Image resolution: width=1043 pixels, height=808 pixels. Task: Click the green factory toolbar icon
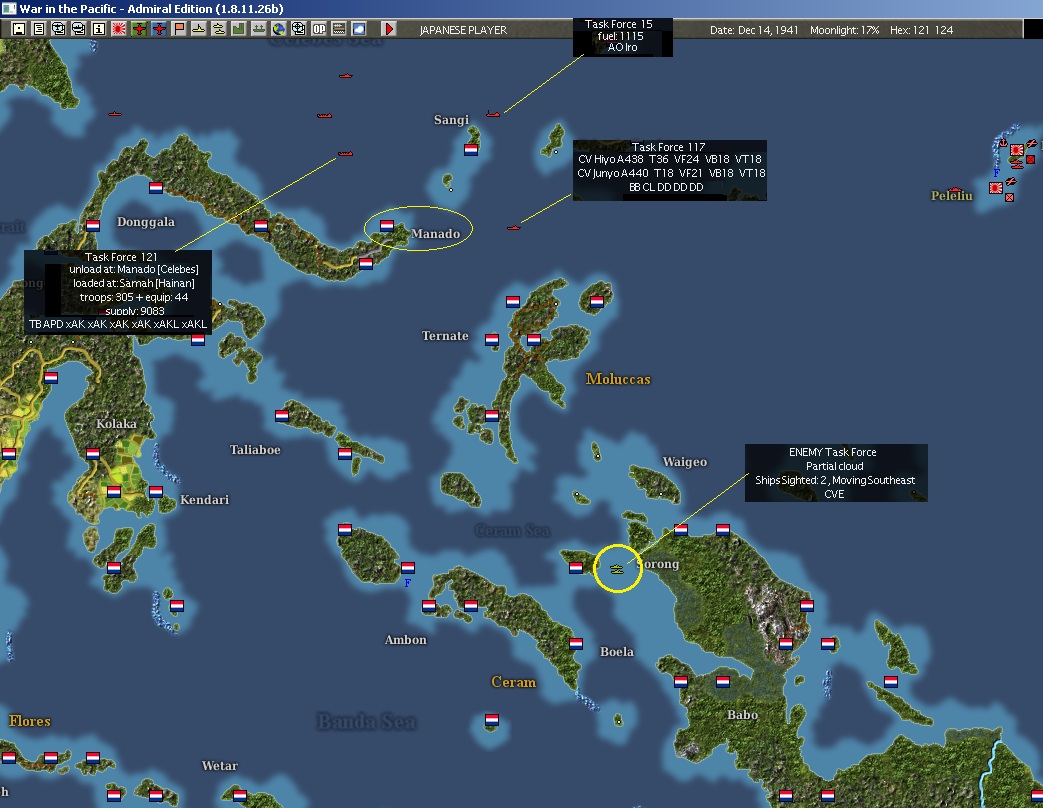[238, 29]
